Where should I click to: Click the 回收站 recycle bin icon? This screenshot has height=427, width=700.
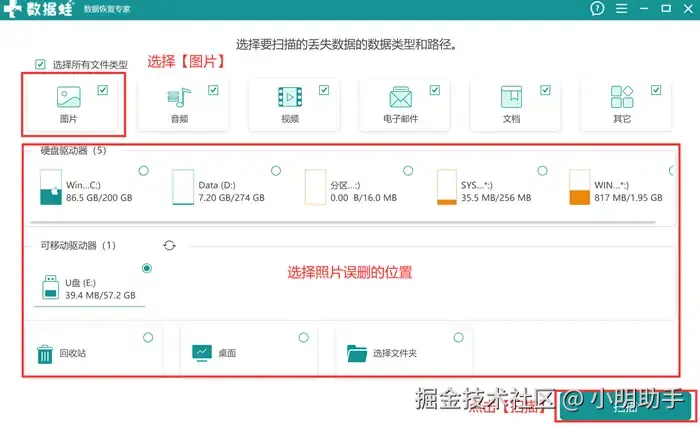(x=45, y=354)
